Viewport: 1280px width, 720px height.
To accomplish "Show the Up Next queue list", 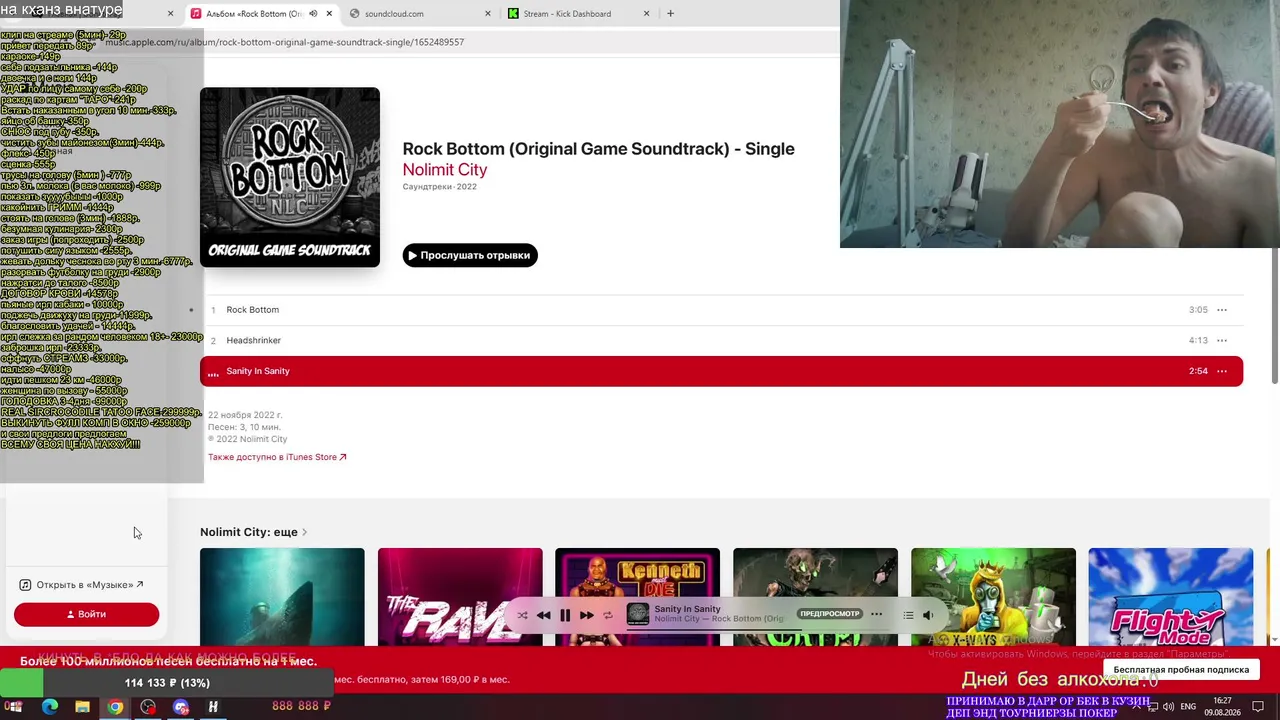I will point(908,615).
